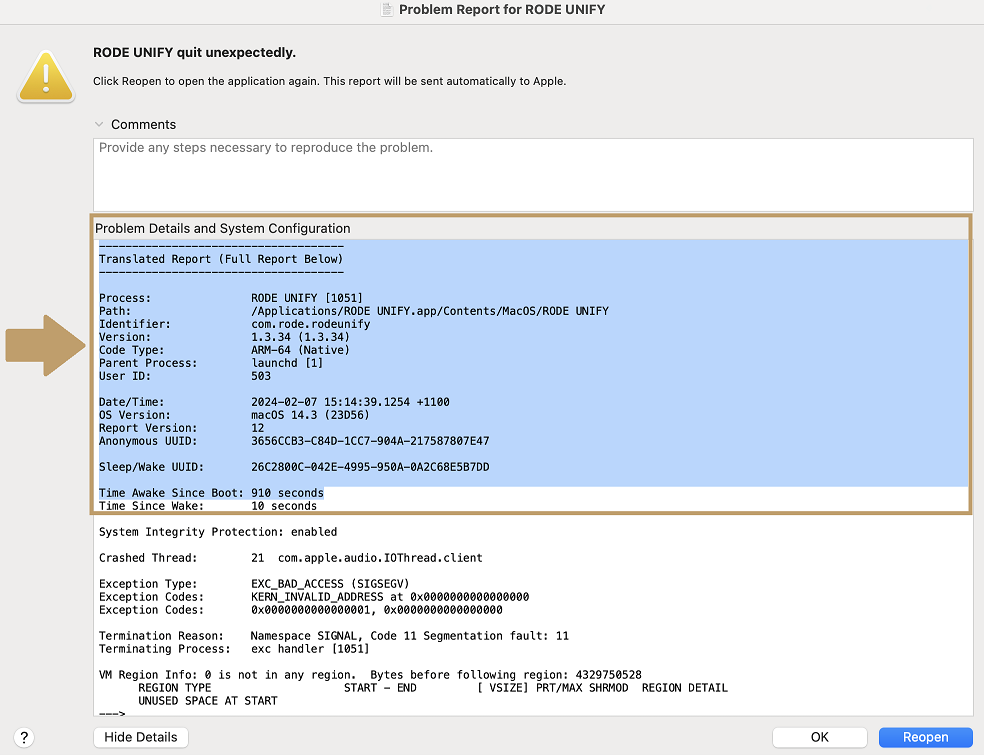Collapse the Comments disclosure triangle
This screenshot has height=755, width=984.
coord(99,124)
